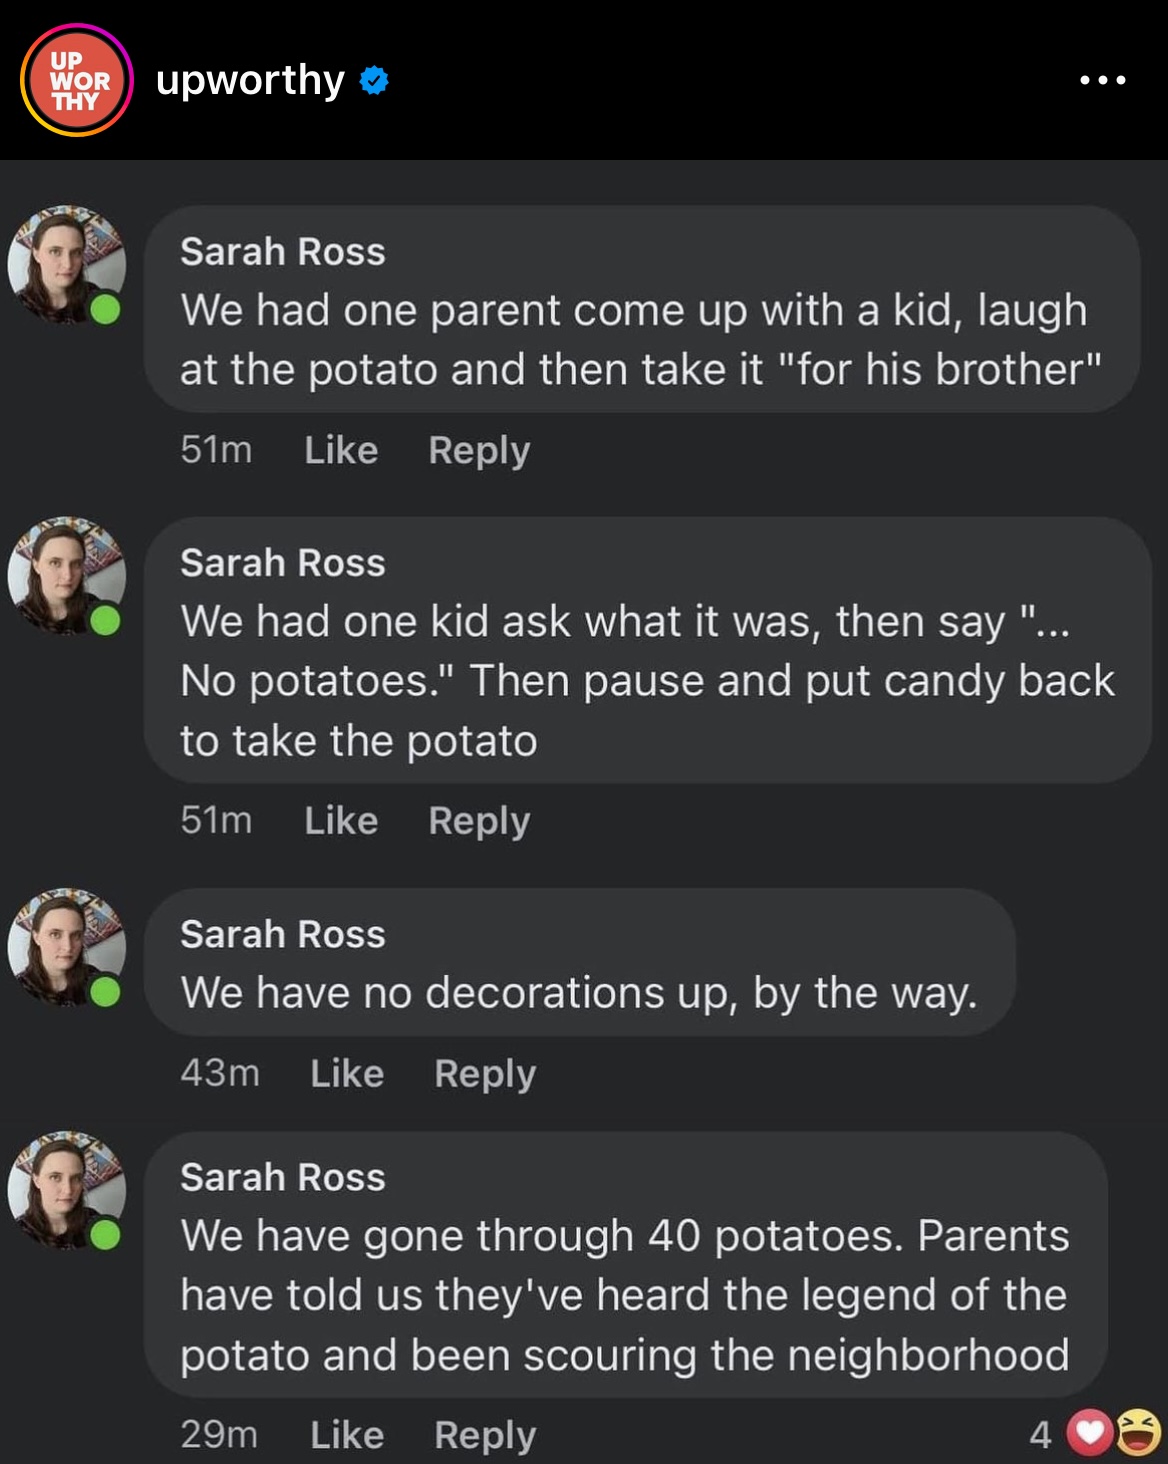
Task: Like the "No potatoes" comment
Action: [x=341, y=821]
